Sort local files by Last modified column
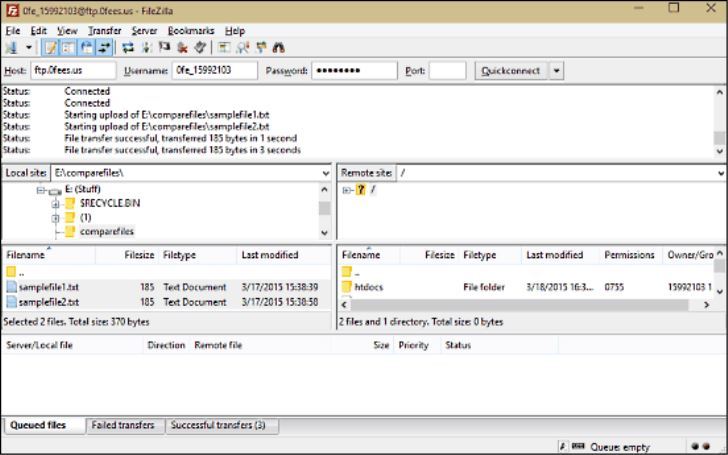Screen dimensions: 728x455 click(x=284, y=255)
